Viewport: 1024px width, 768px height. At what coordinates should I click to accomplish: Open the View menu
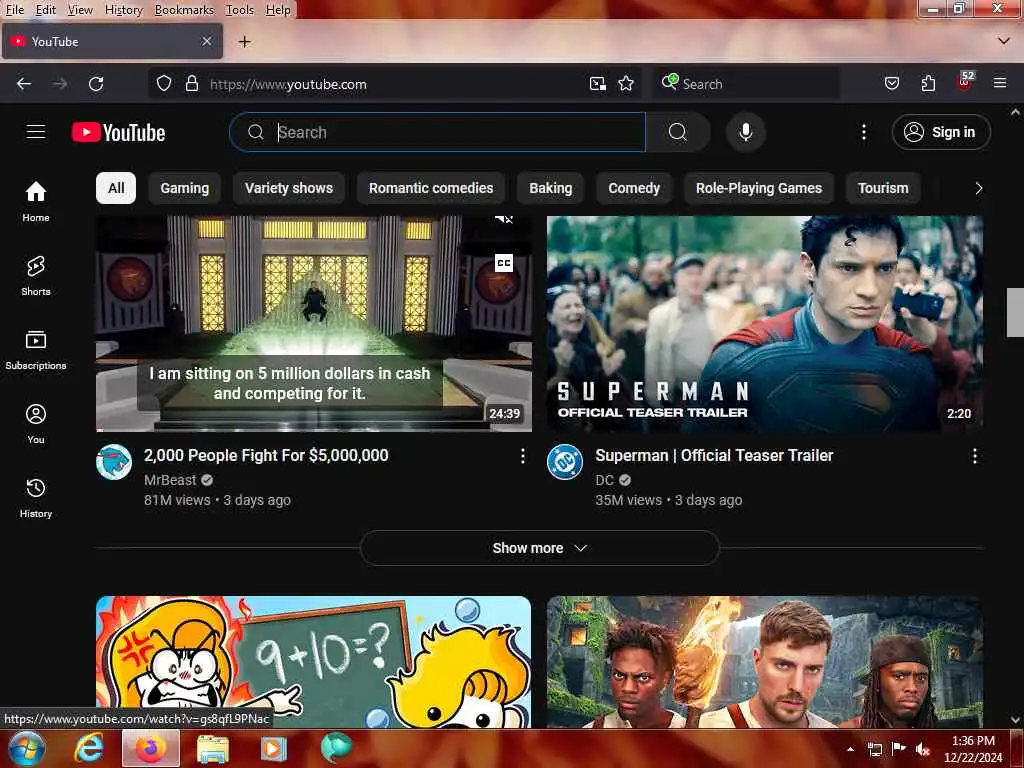click(x=80, y=9)
